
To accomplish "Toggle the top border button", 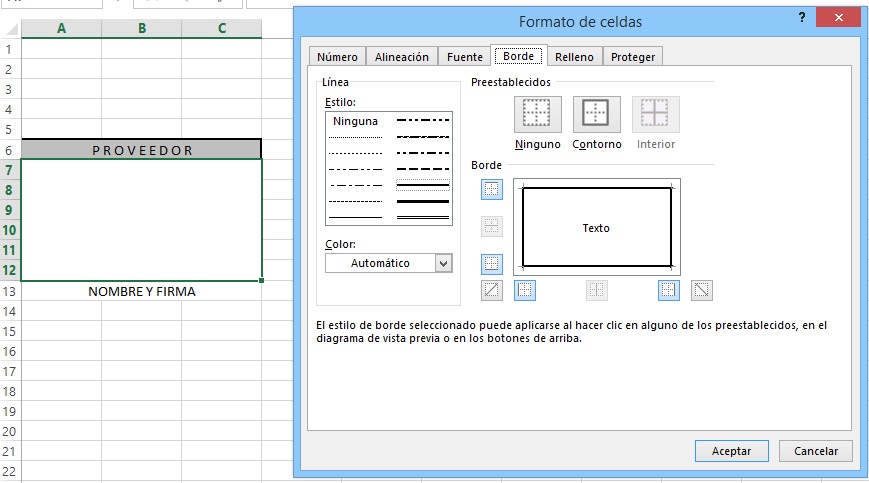I will (492, 190).
